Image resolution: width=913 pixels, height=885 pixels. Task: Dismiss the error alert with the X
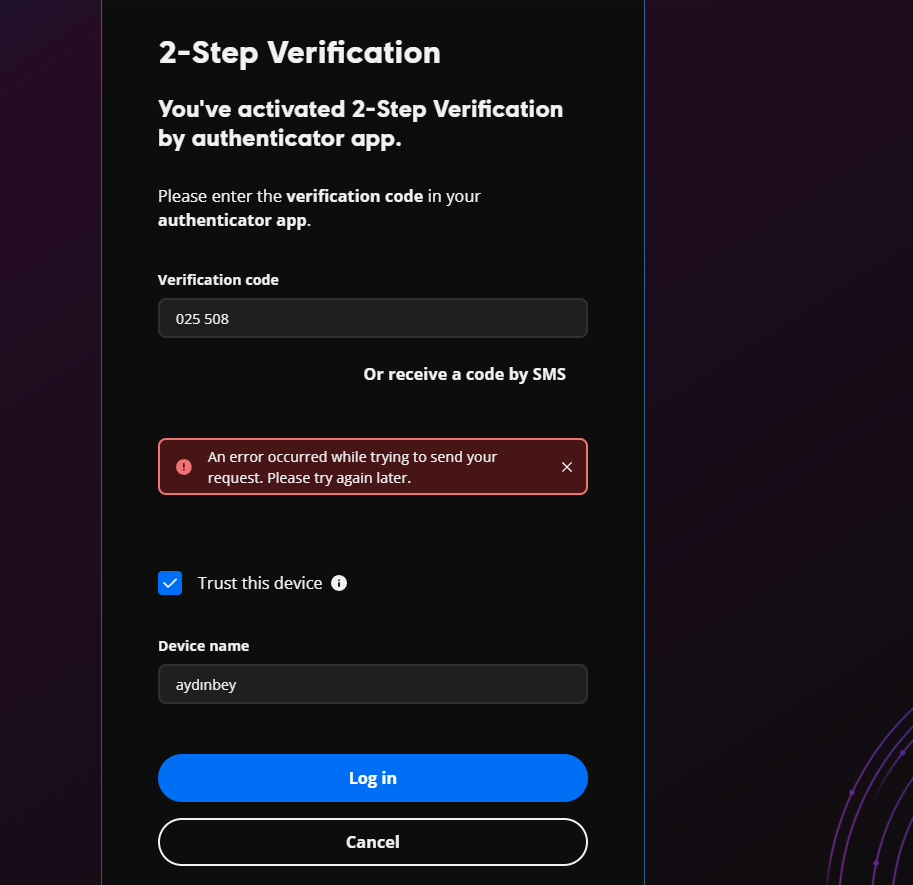click(x=567, y=467)
